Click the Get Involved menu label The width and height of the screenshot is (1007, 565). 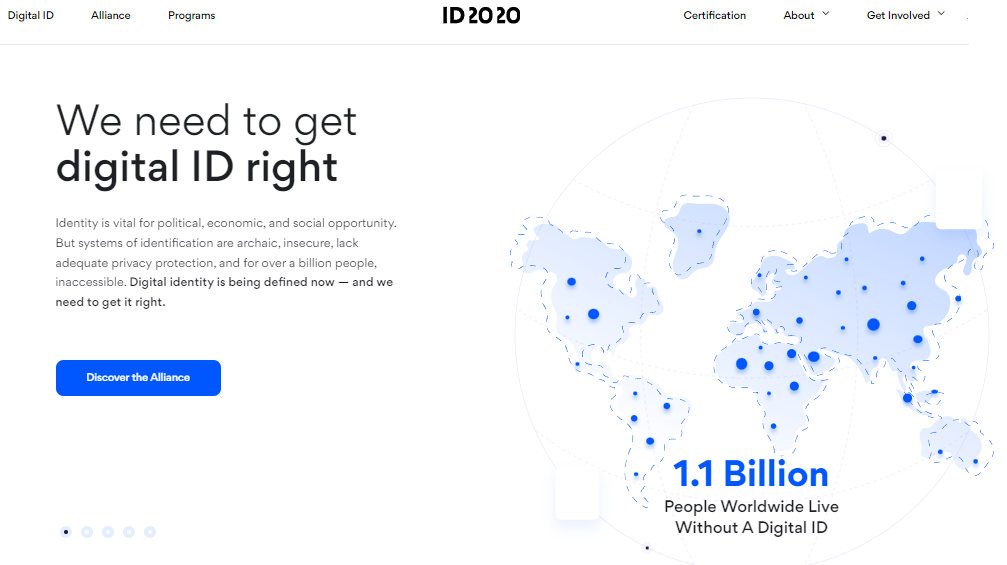pos(898,16)
